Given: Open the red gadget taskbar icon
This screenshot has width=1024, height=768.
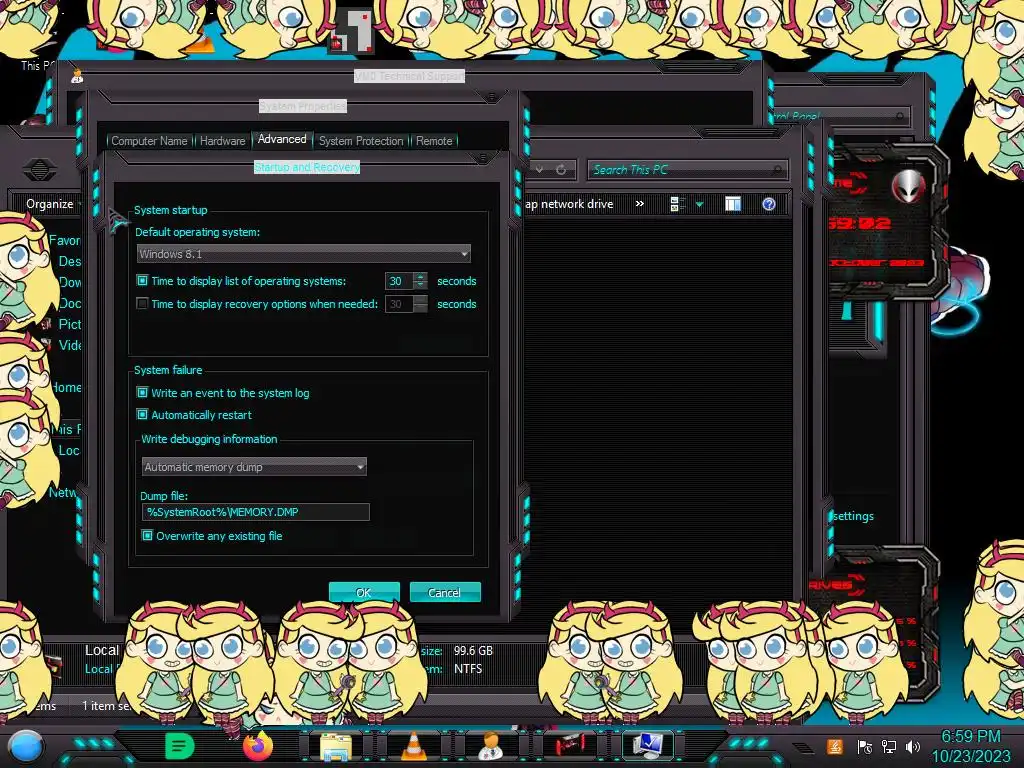Looking at the screenshot, I should tap(569, 745).
